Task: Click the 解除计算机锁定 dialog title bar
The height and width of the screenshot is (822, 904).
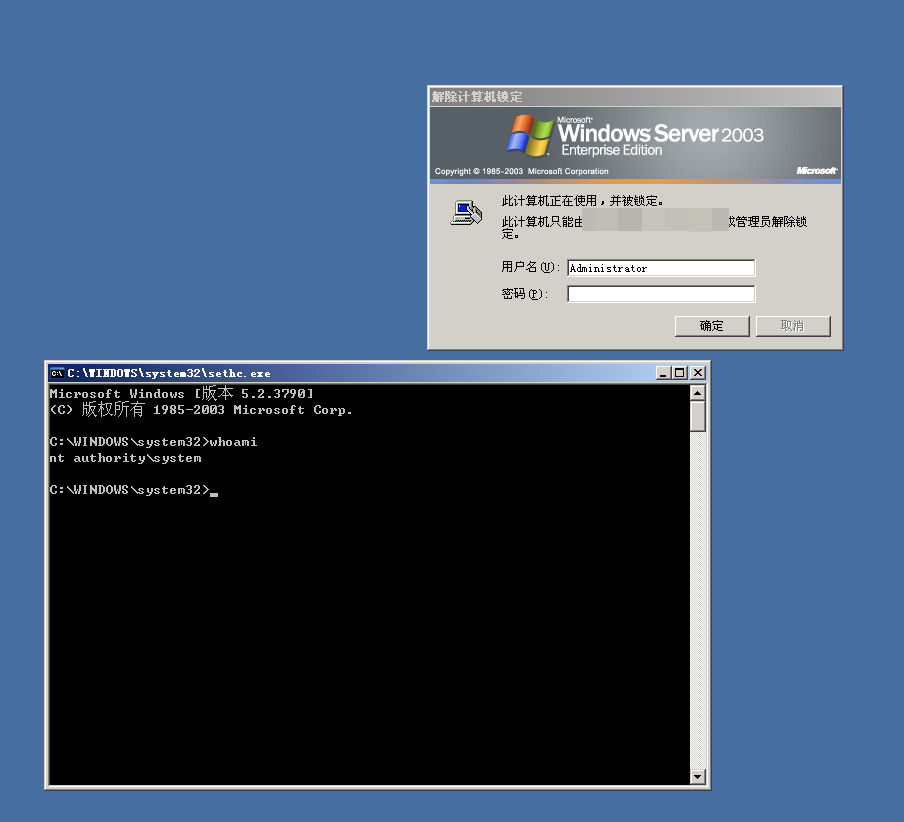Action: point(635,97)
